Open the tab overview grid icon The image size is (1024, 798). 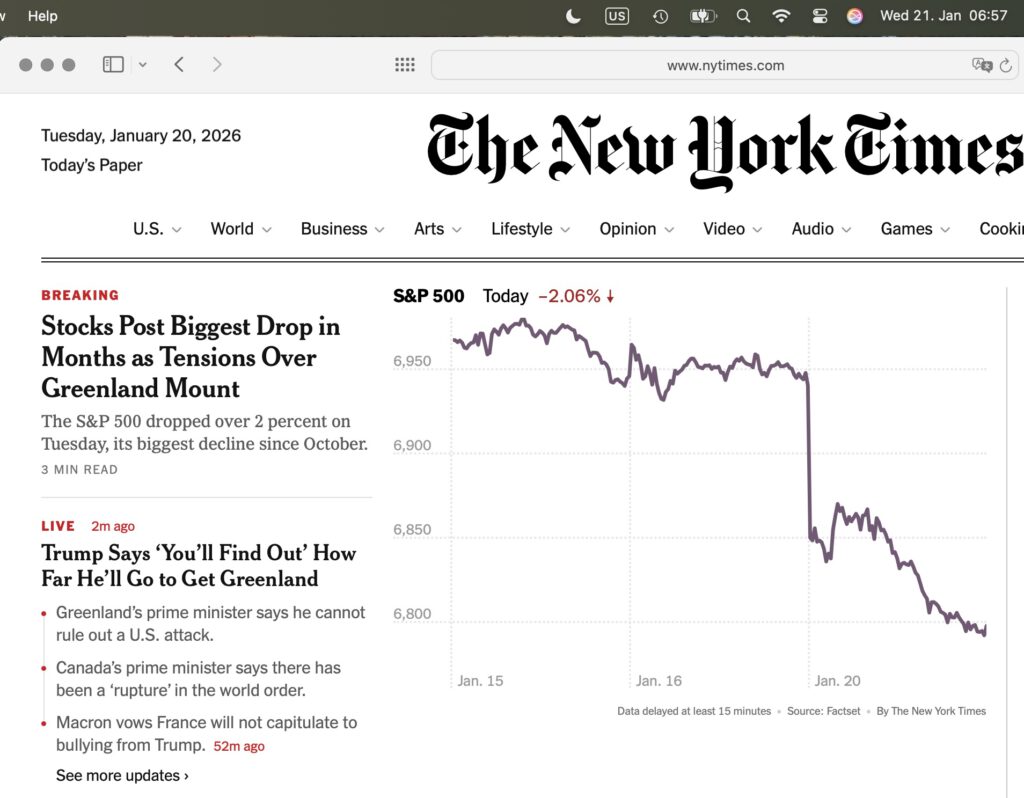405,65
